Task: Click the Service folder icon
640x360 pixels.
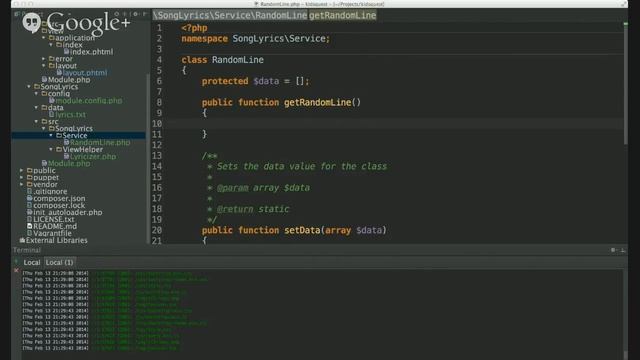Action: click(x=59, y=136)
